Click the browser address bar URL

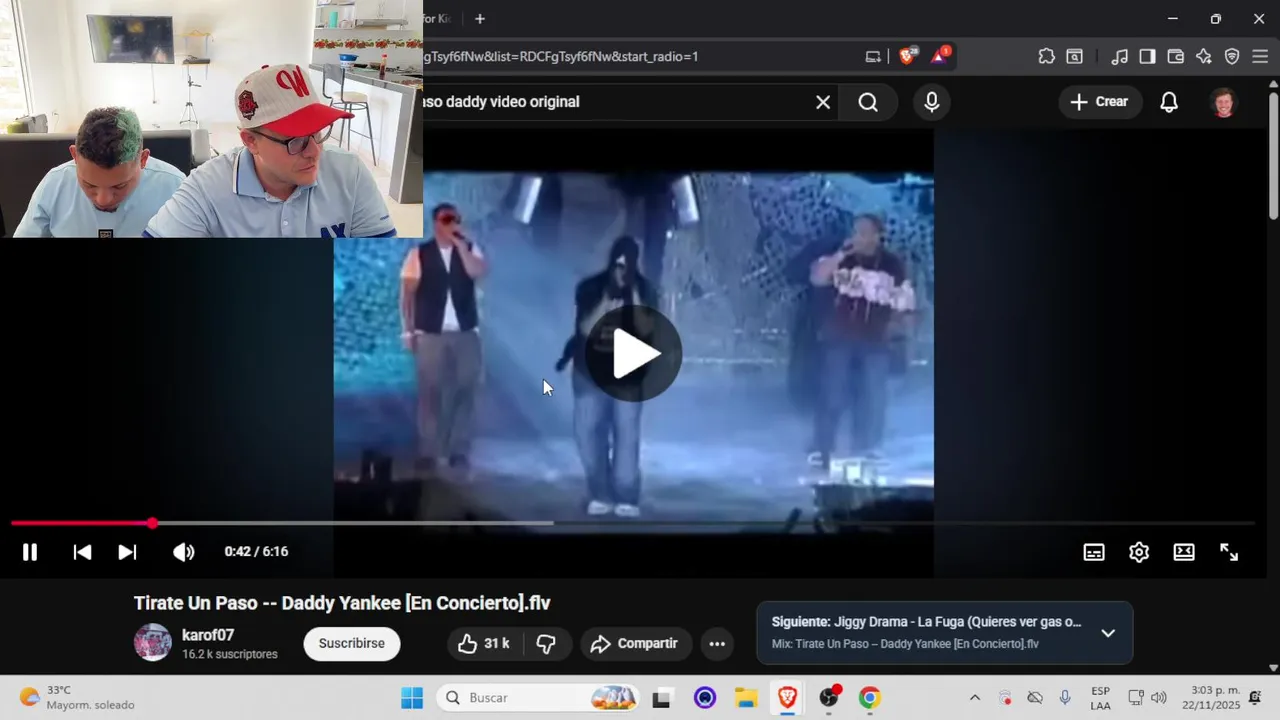point(560,57)
